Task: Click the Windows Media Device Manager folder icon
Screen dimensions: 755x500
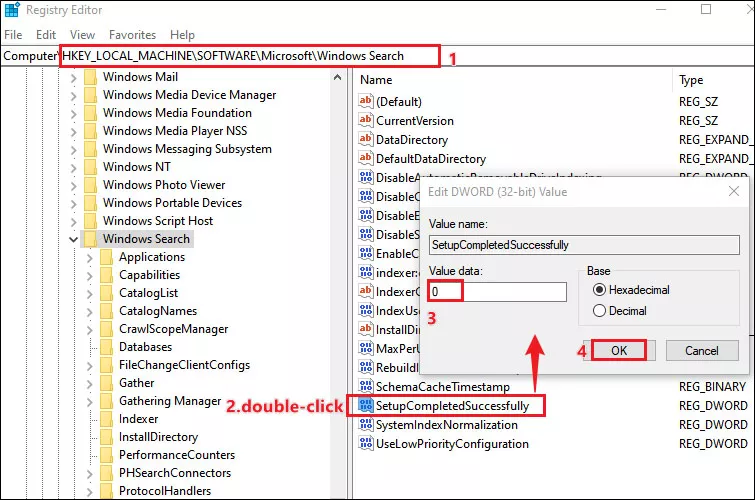Action: coord(91,95)
